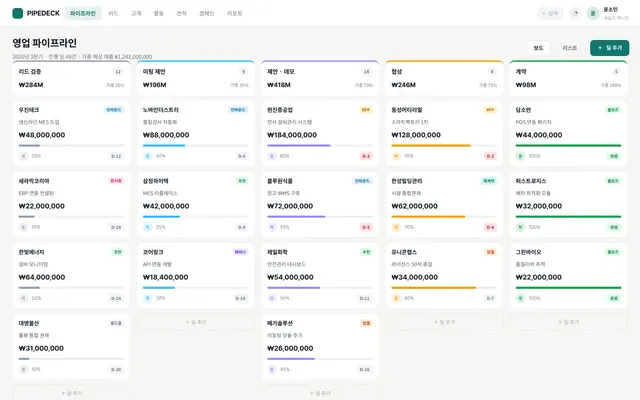
Task: Open the 담소반 deal card title
Action: pos(524,110)
